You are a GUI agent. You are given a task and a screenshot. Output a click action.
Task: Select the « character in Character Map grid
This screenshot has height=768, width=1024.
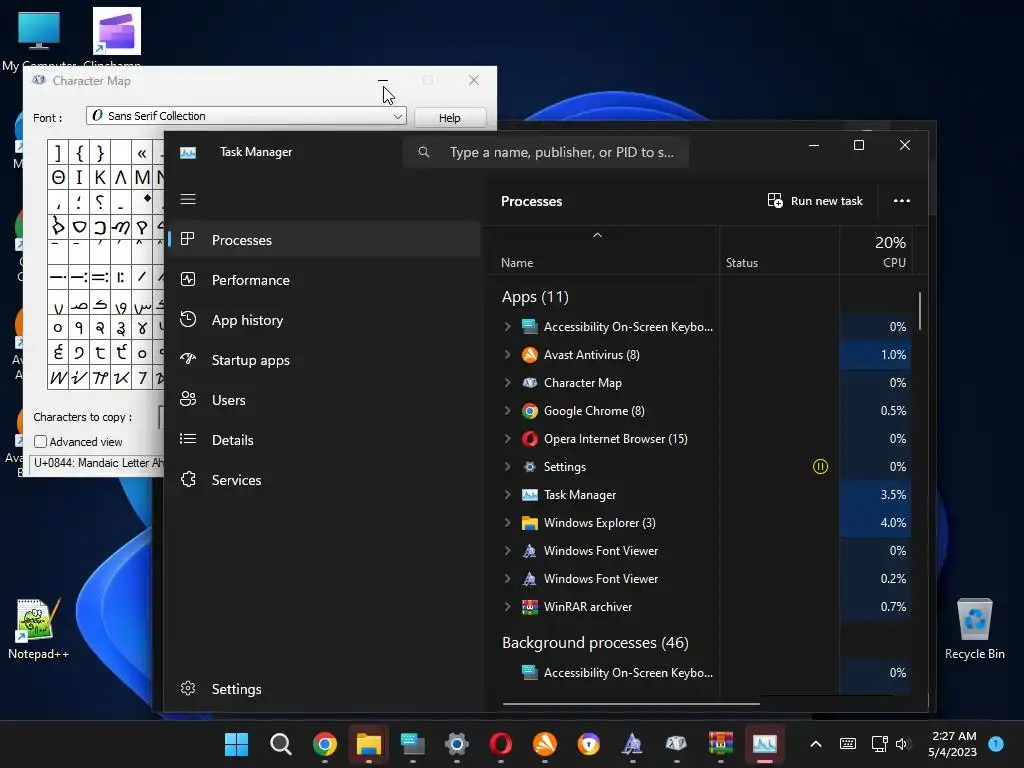click(x=142, y=153)
